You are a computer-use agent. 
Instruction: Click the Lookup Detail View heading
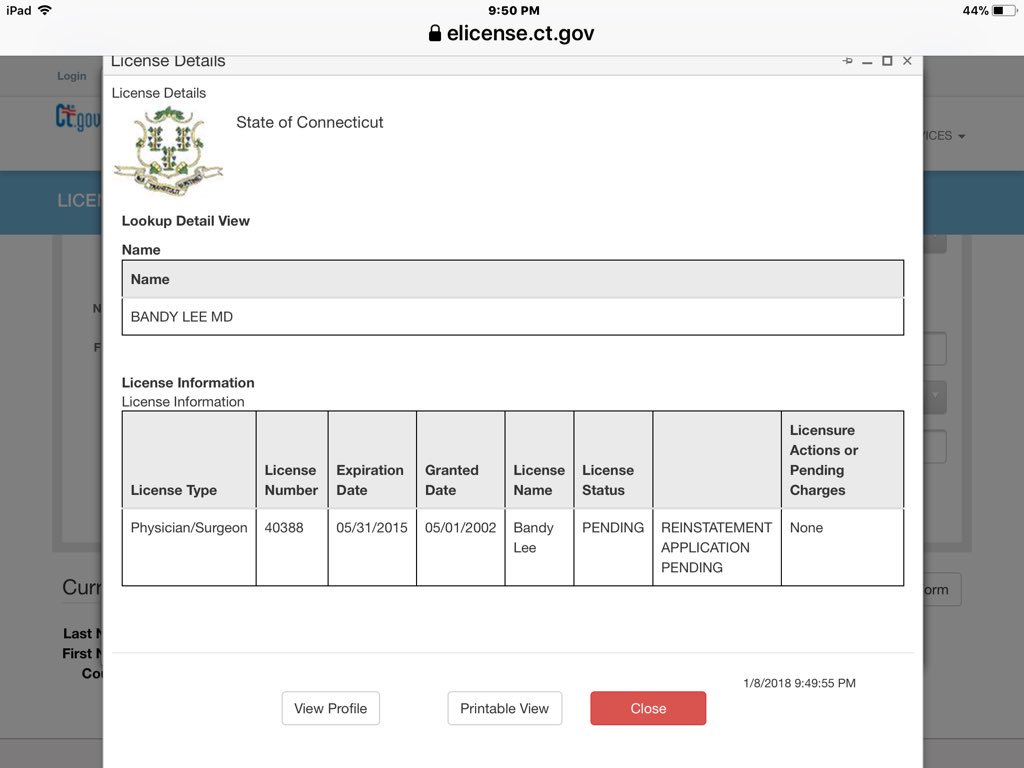pyautogui.click(x=185, y=221)
